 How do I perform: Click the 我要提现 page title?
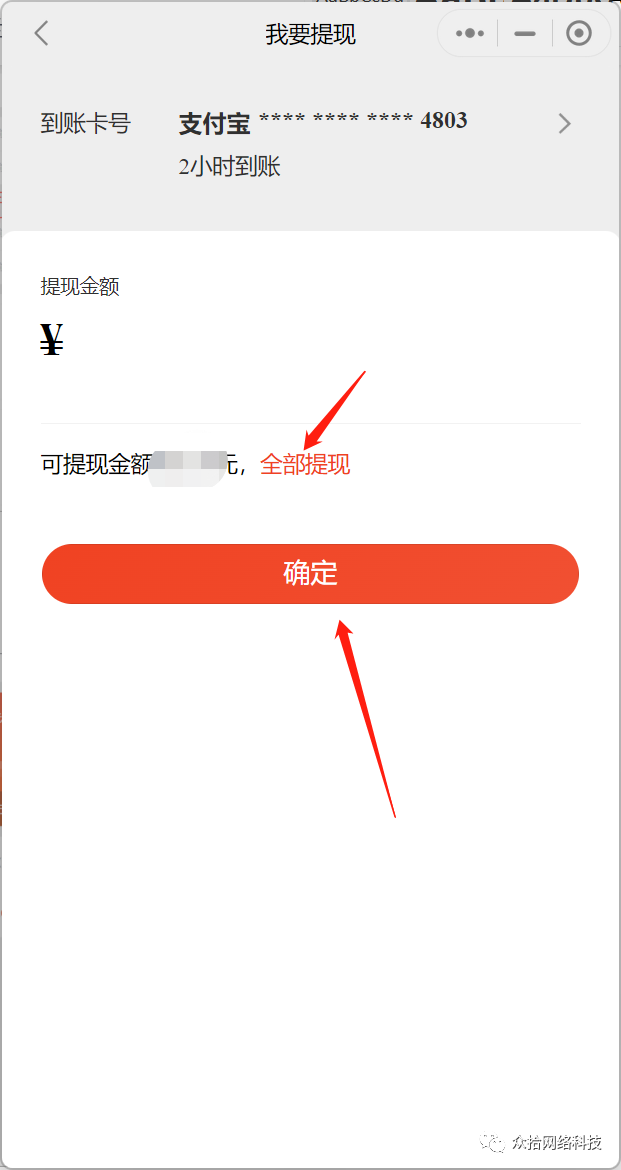310,34
